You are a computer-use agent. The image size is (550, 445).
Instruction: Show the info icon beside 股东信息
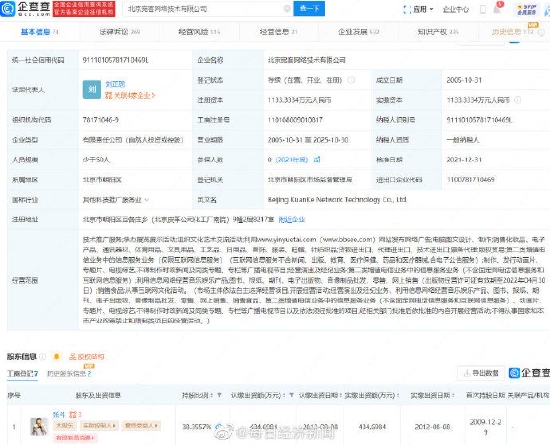click(42, 357)
